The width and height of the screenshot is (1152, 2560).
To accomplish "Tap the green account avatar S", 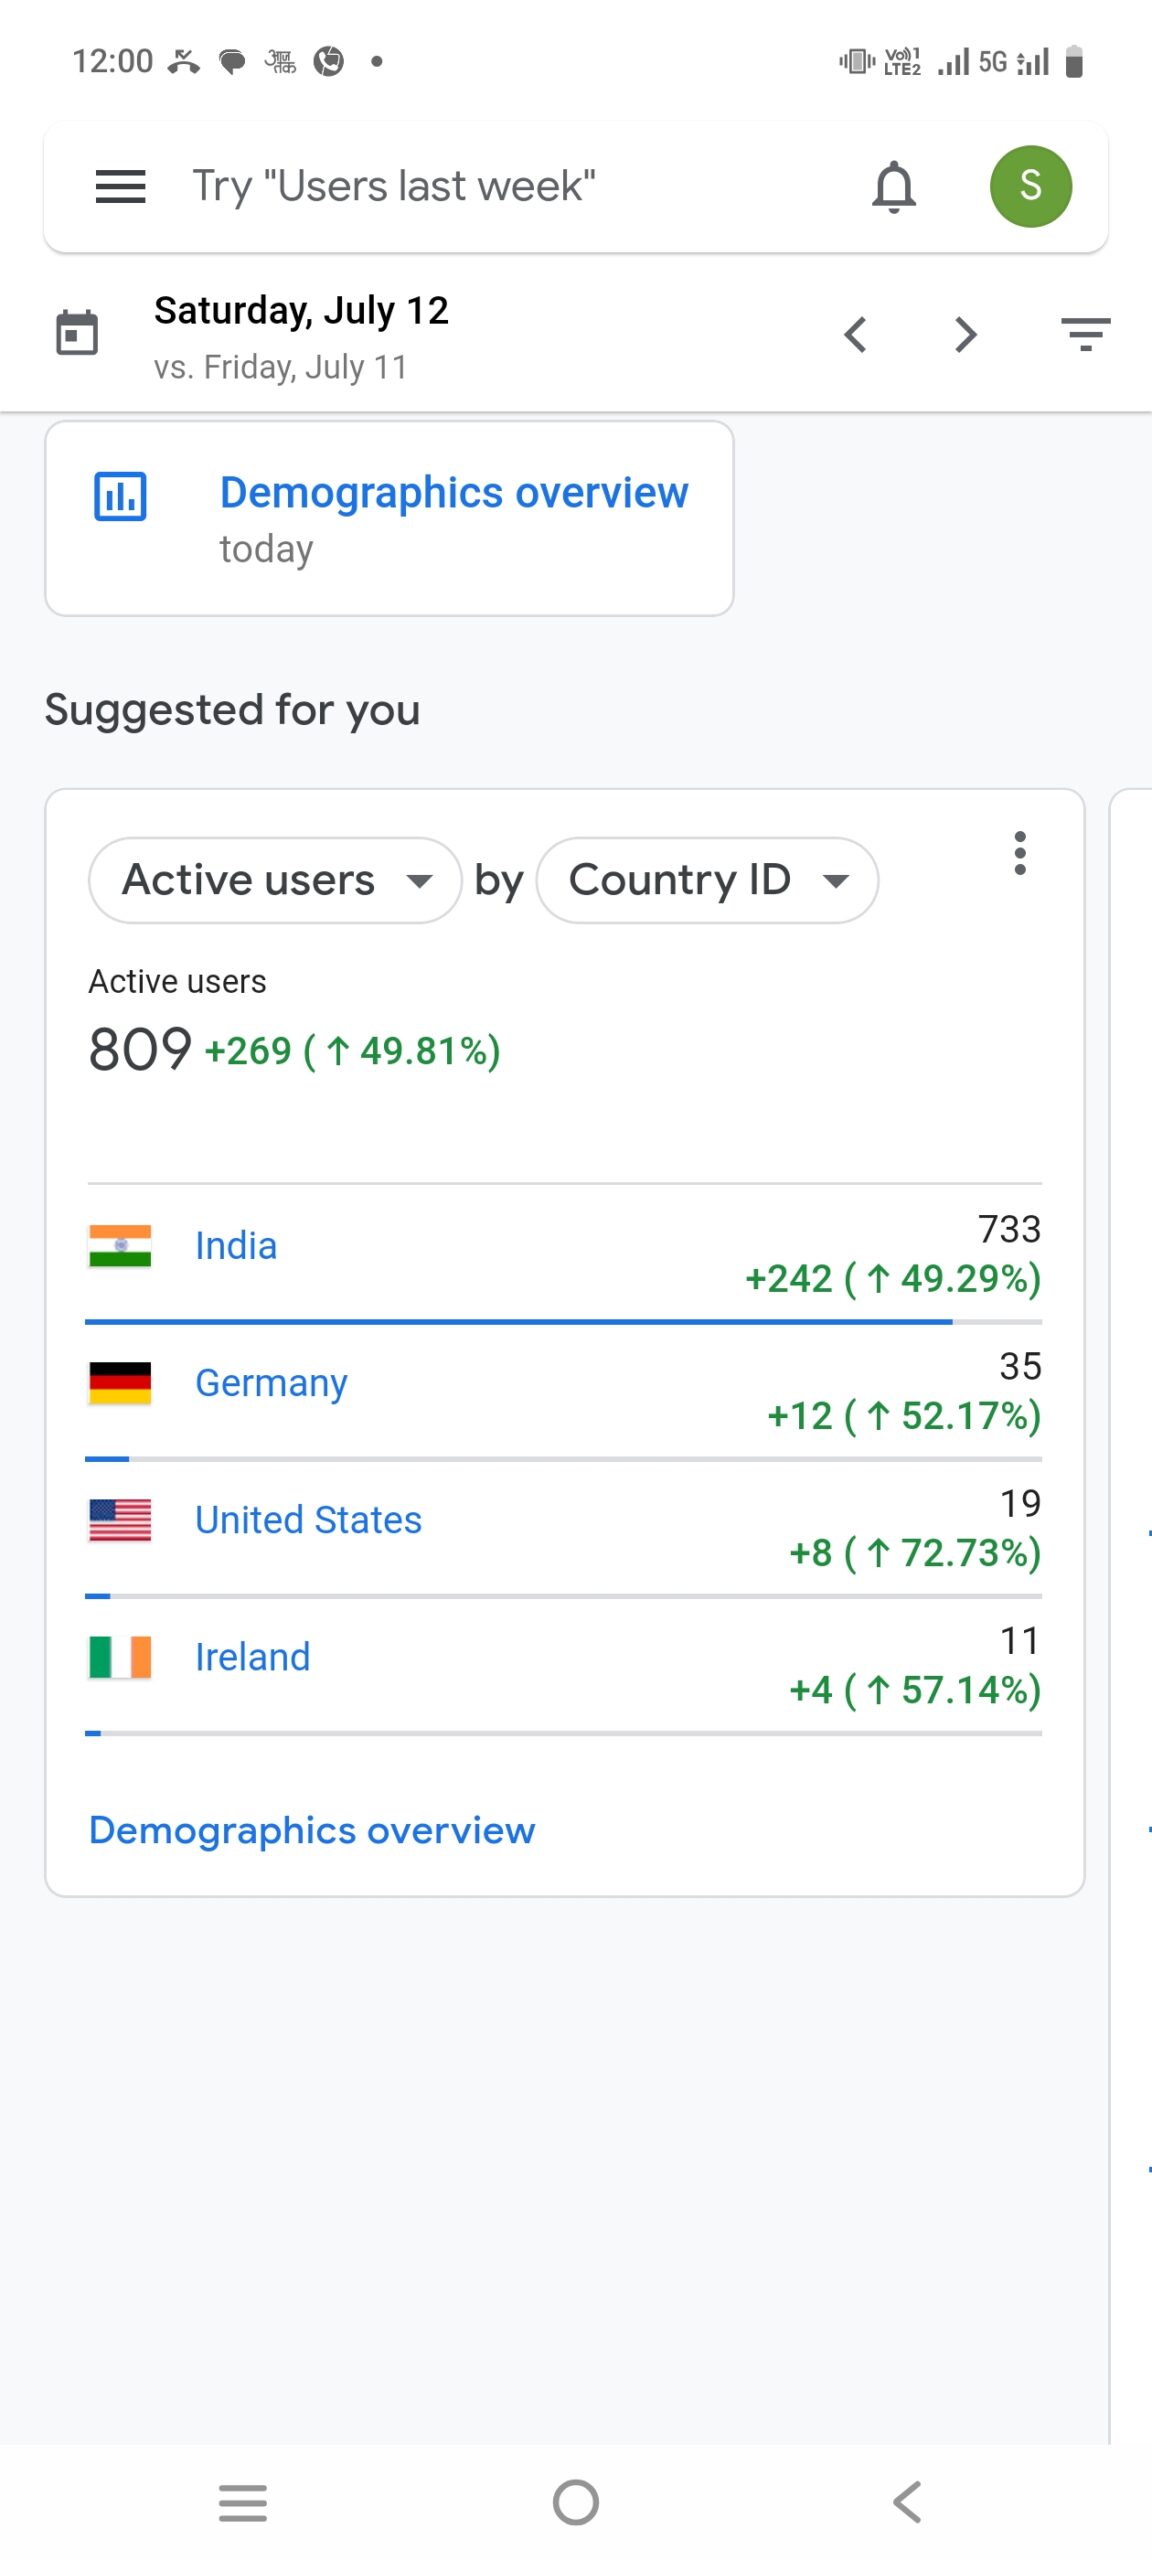I will [x=1030, y=186].
